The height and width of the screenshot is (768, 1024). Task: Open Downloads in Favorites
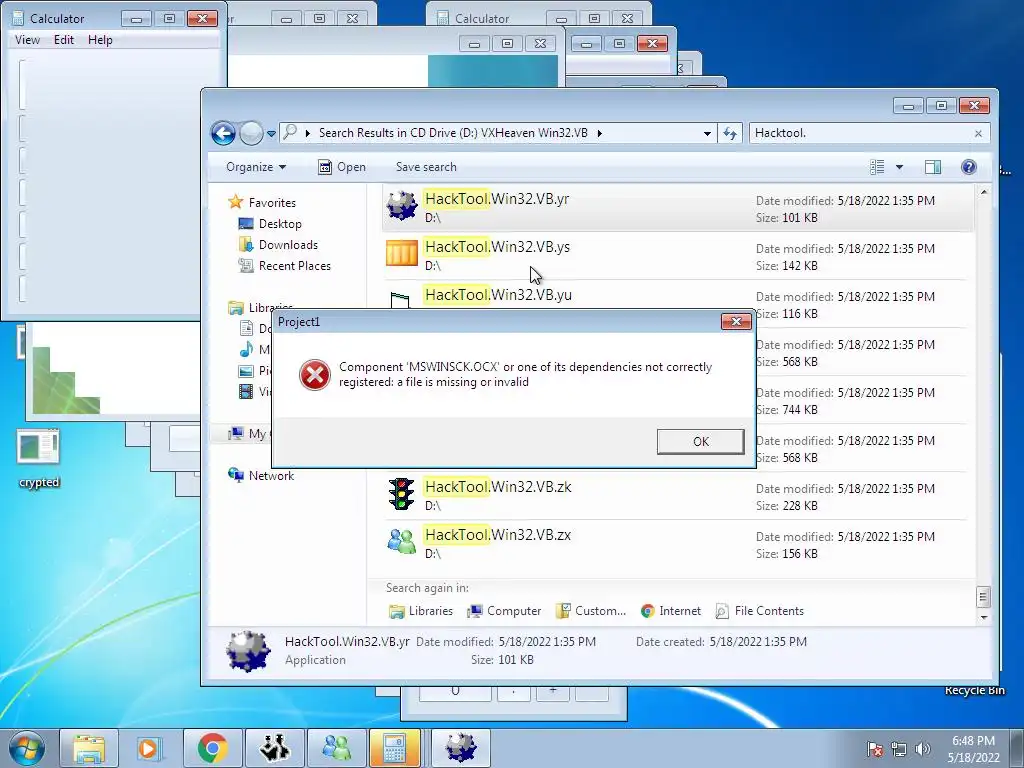[278, 245]
